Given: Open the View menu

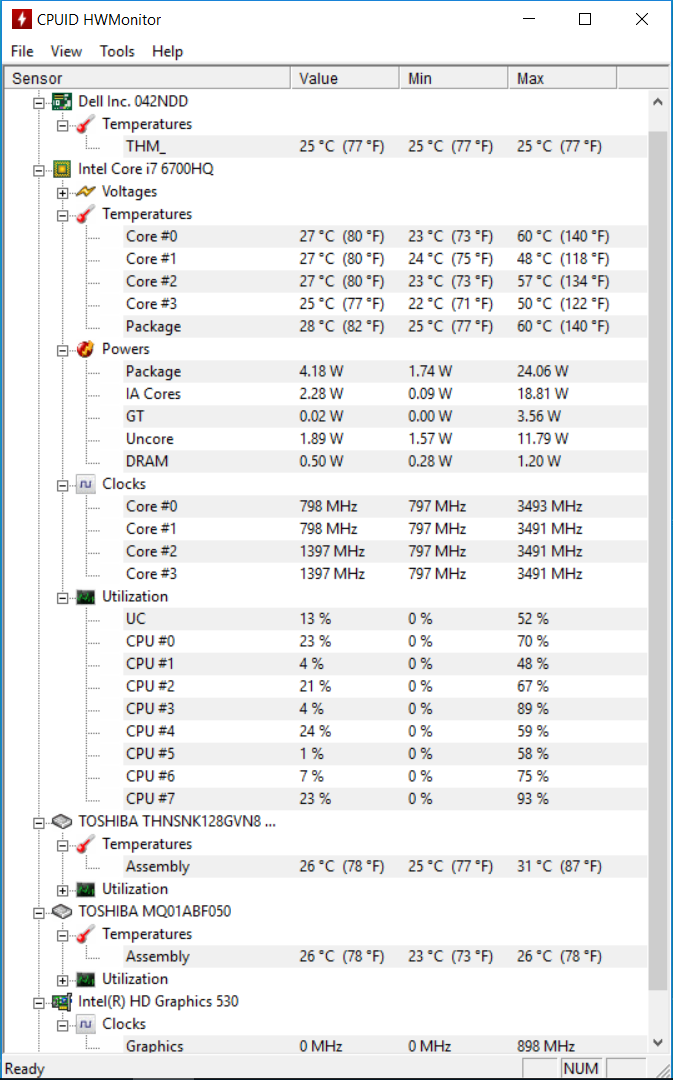Looking at the screenshot, I should click(x=66, y=51).
